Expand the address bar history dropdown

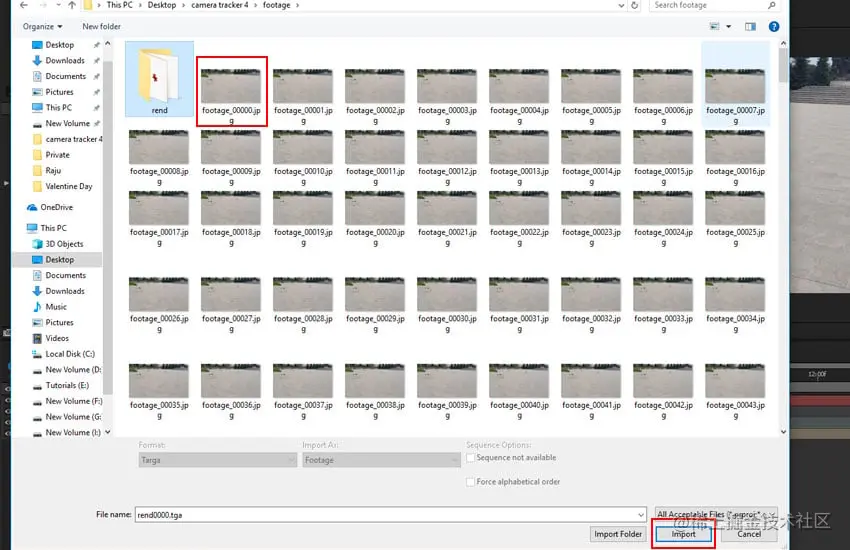point(621,5)
